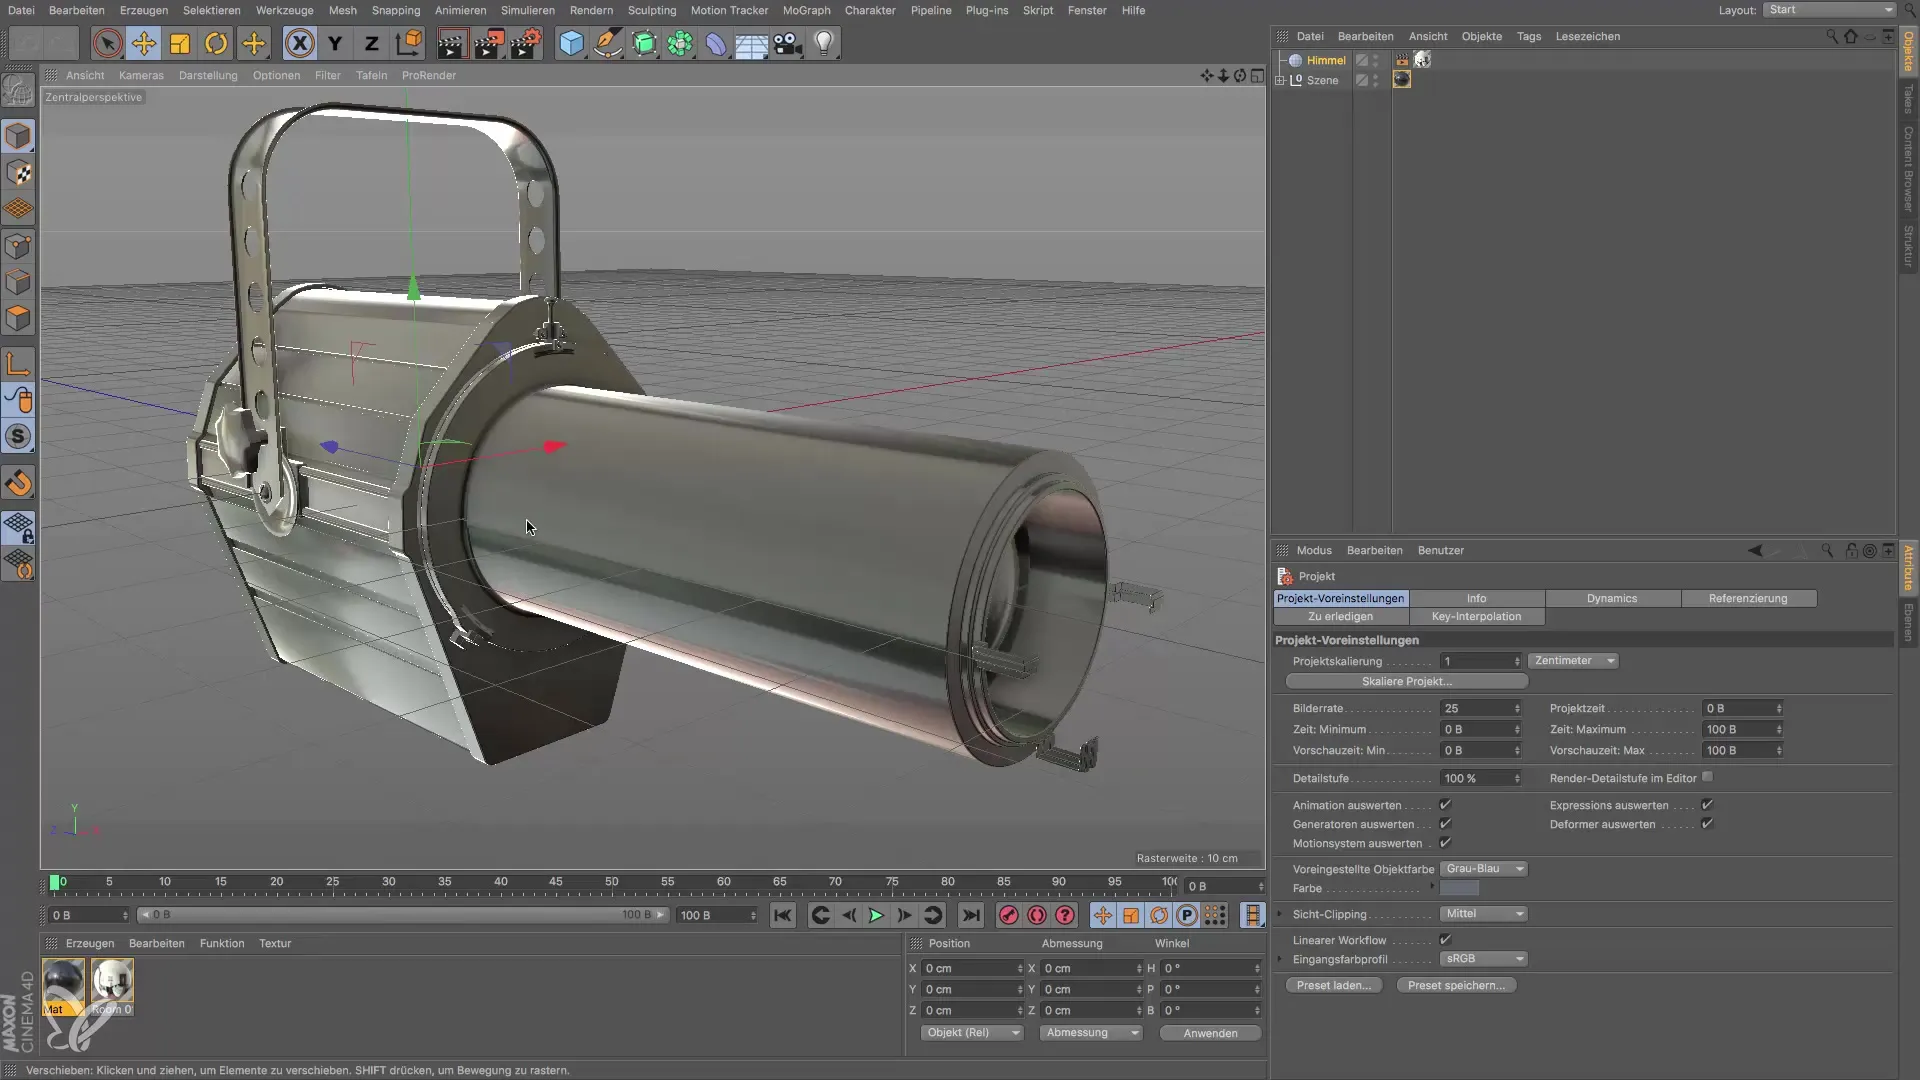
Task: Toggle position keyframe recording icon
Action: [x=1102, y=915]
